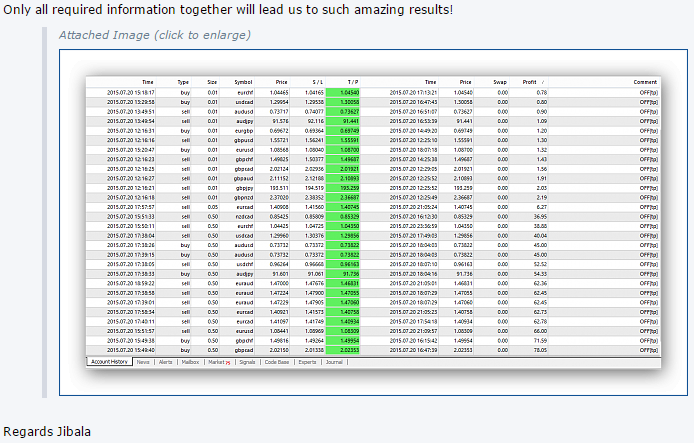Click the size value 0.05
Image resolution: width=694 pixels, height=443 pixels.
[213, 207]
